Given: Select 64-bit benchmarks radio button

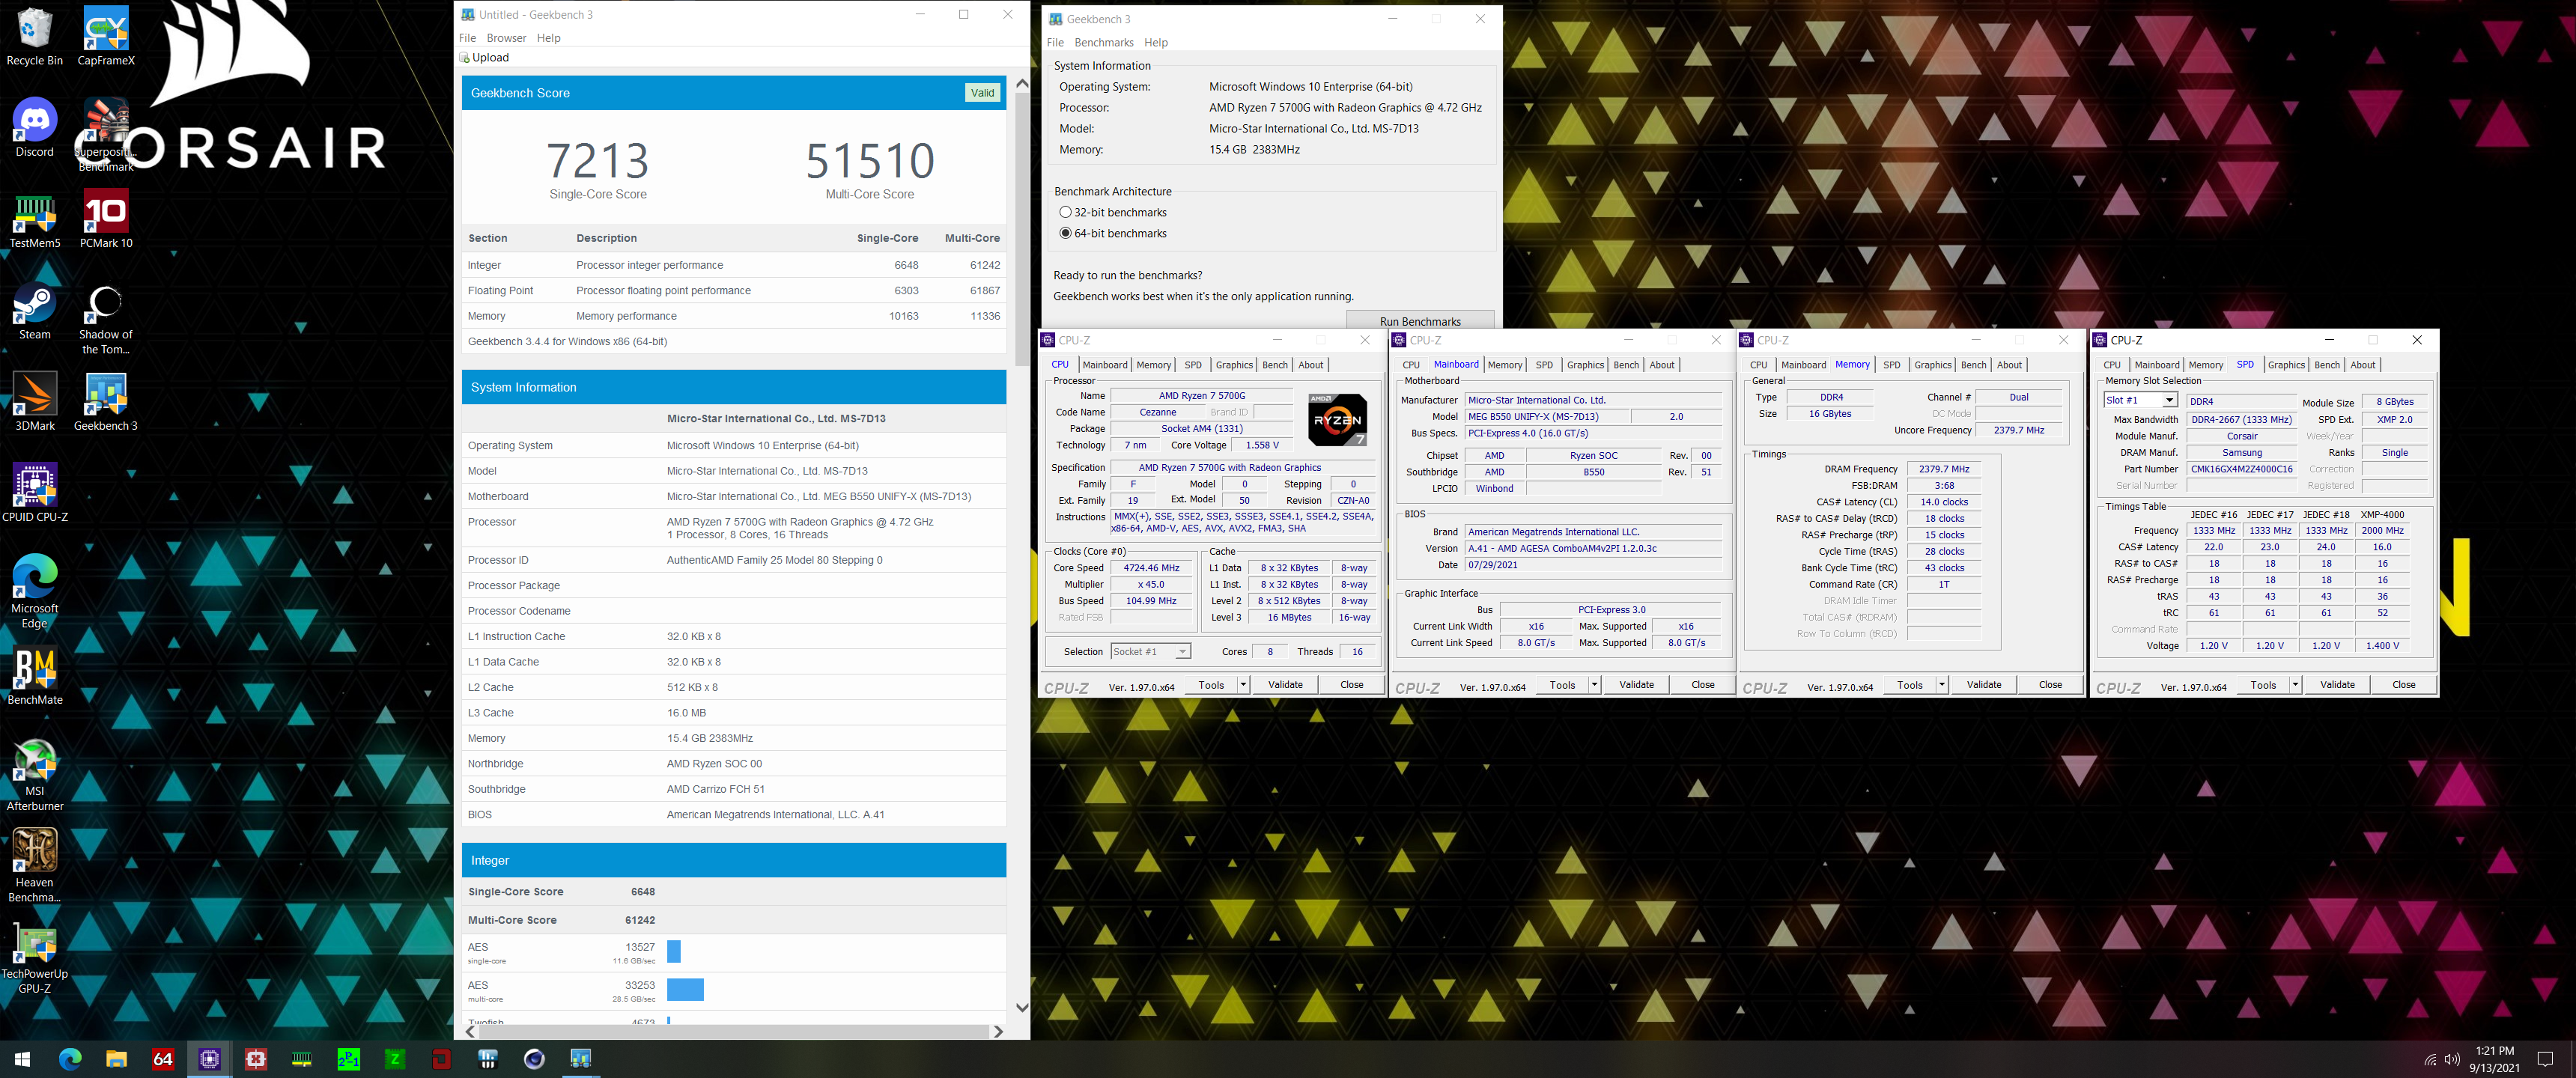Looking at the screenshot, I should click(x=1065, y=233).
